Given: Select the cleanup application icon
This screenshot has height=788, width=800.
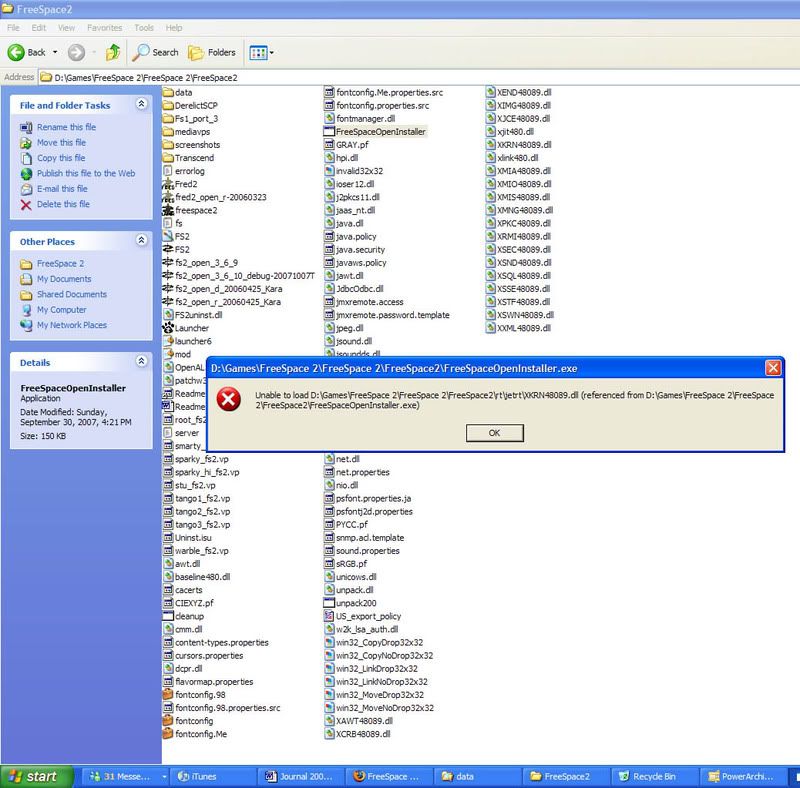Looking at the screenshot, I should pyautogui.click(x=168, y=616).
